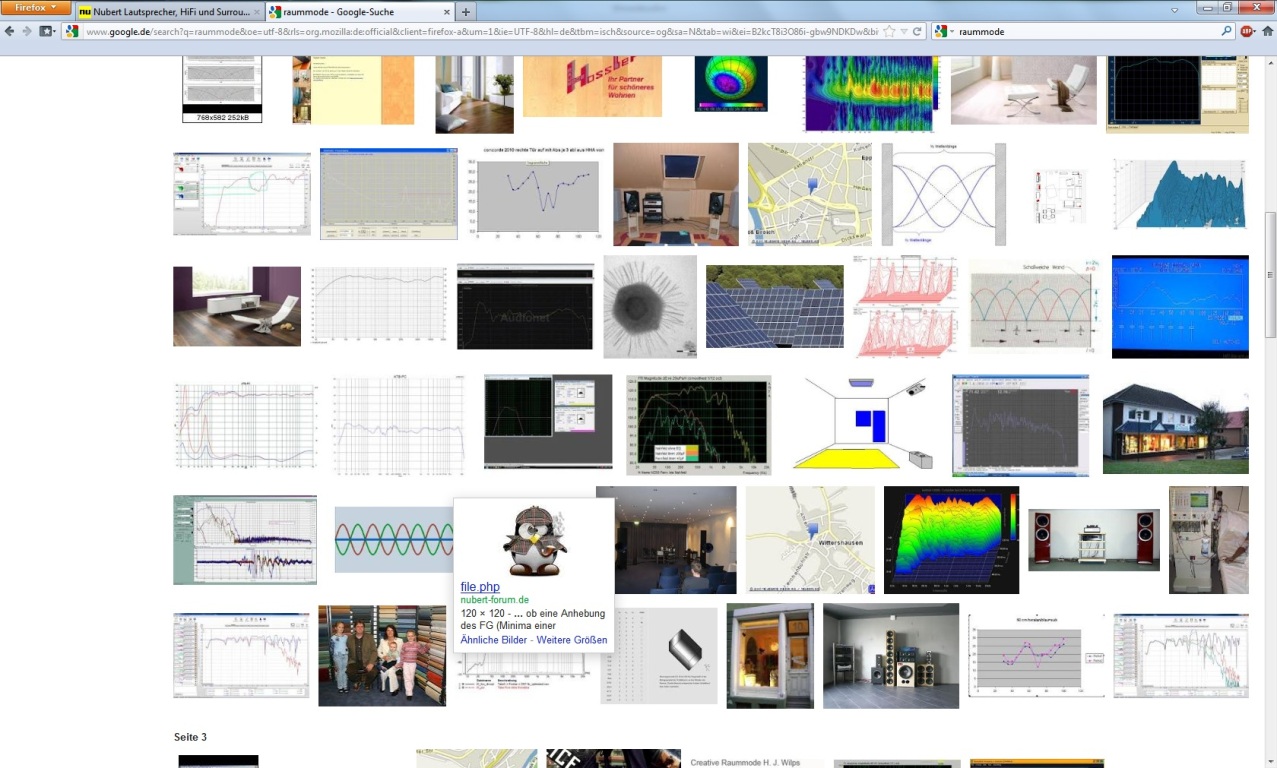Close the raummode Google-Suche tab
Screen dimensions: 1277x768
pos(445,12)
